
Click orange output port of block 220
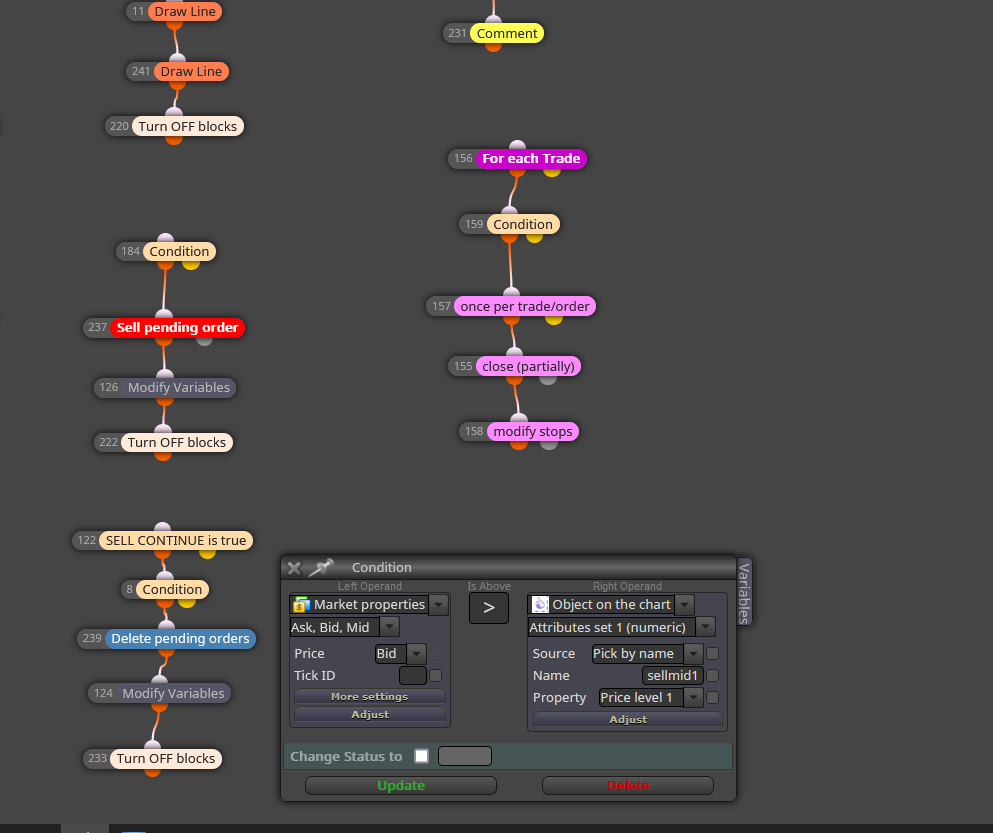click(174, 138)
